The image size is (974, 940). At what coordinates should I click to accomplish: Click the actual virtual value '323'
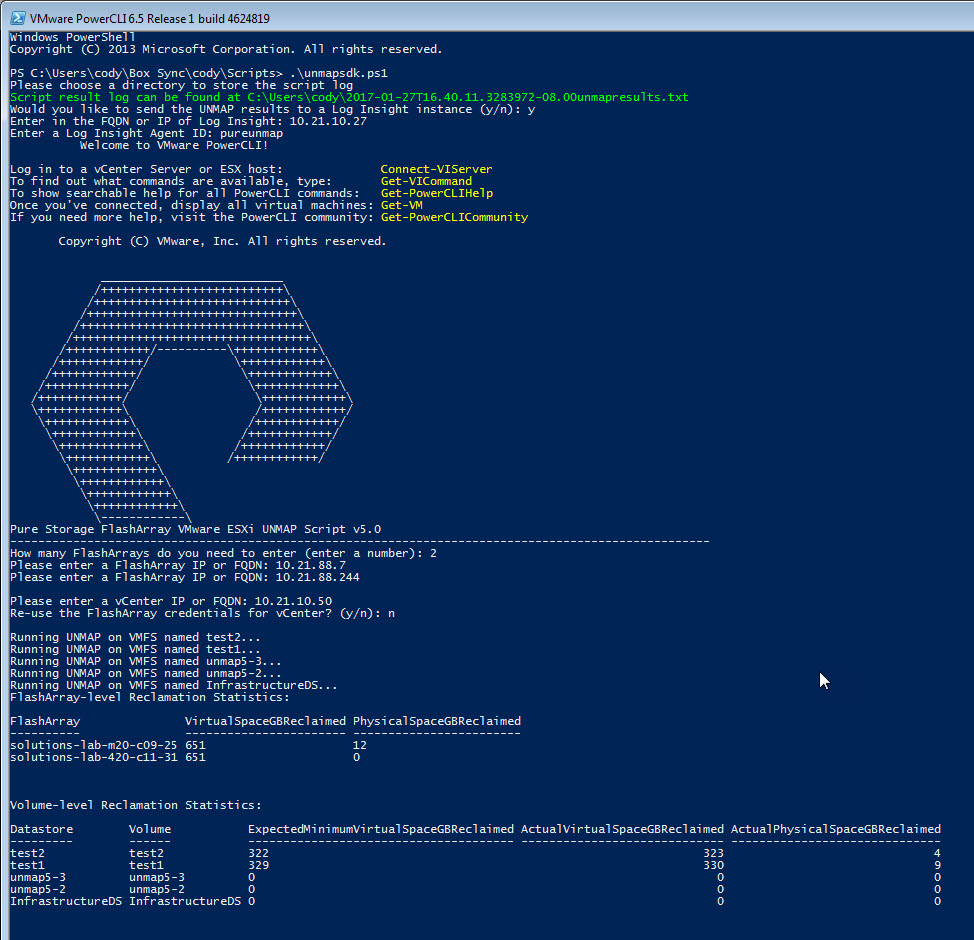713,853
